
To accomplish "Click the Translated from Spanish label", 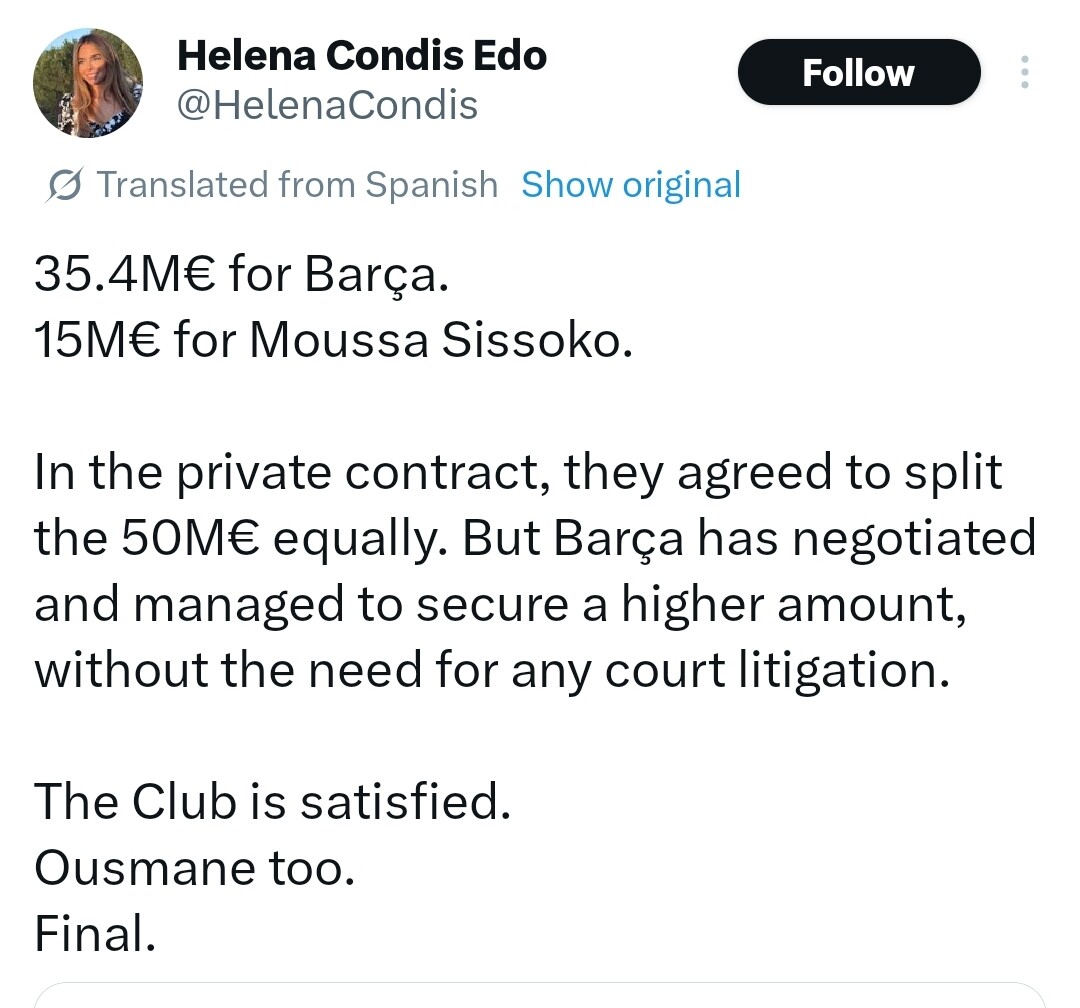I will coord(296,185).
